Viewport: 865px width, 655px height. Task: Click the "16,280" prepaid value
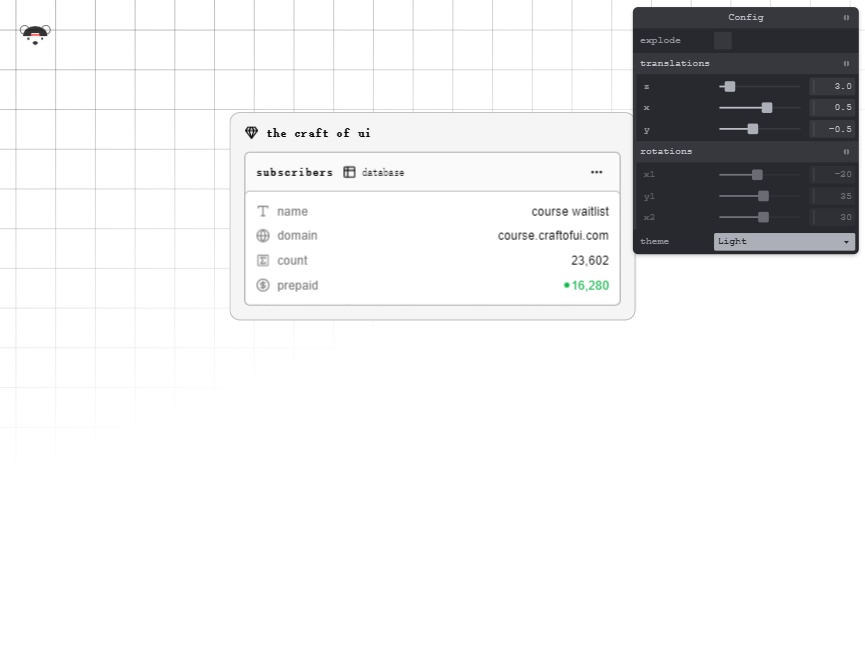coord(590,285)
